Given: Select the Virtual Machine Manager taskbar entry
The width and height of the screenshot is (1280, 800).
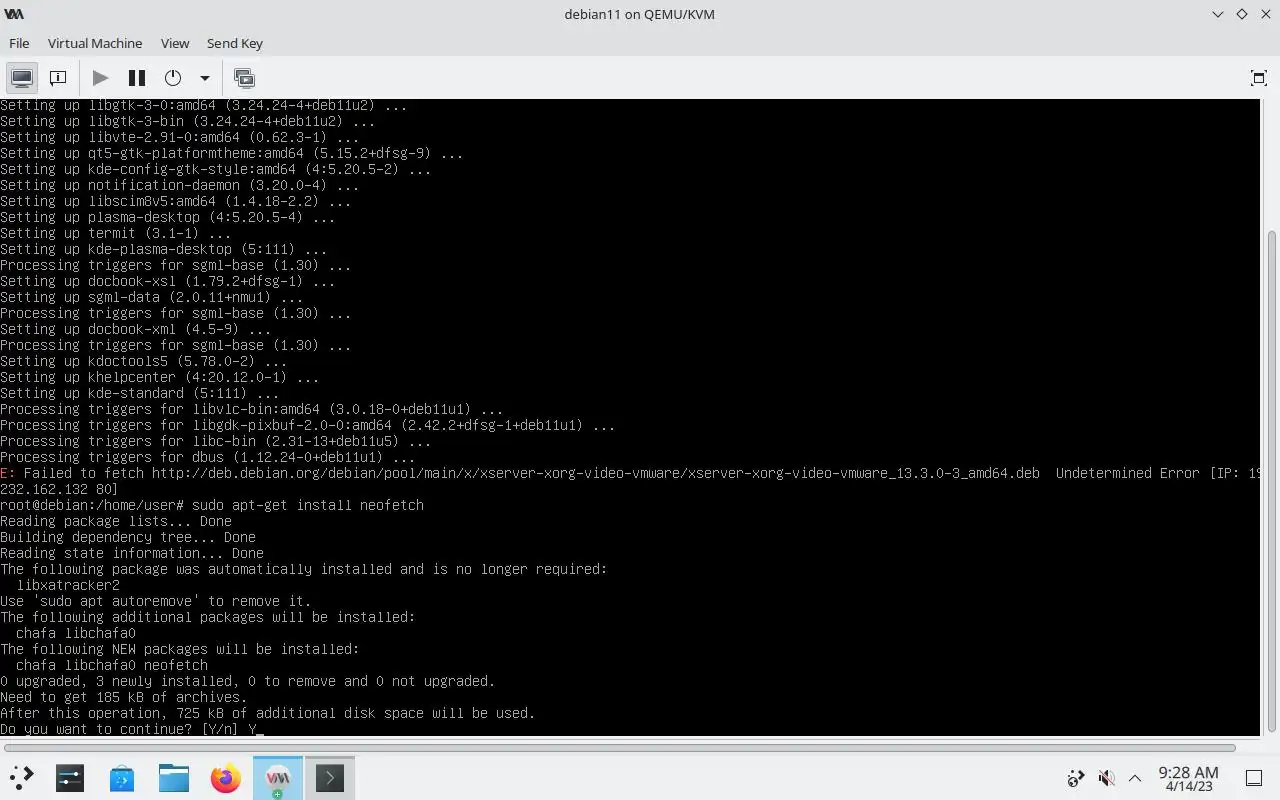Looking at the screenshot, I should pos(278,777).
